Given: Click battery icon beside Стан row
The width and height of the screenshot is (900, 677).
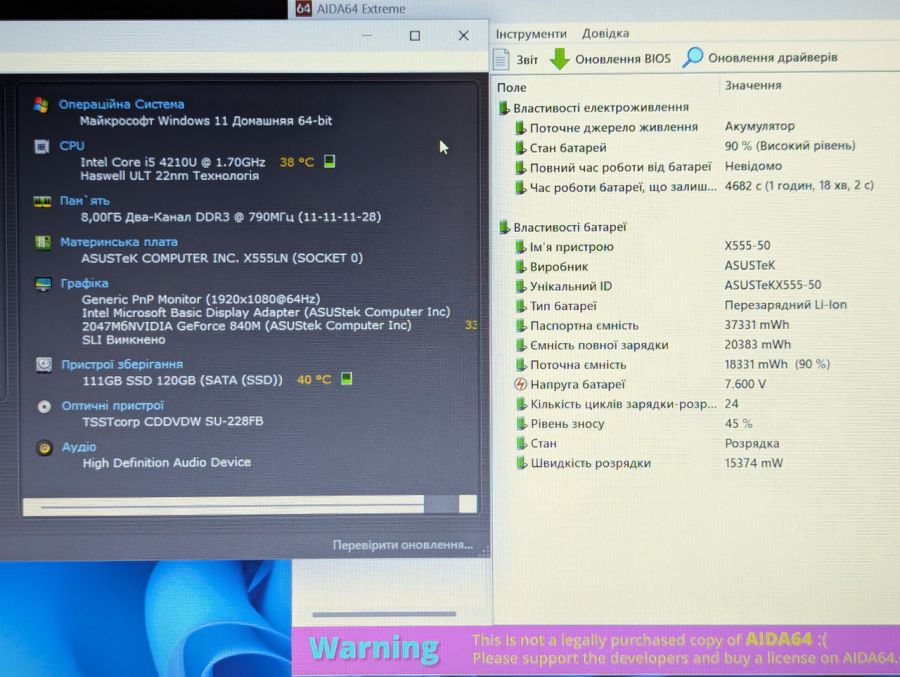Looking at the screenshot, I should (520, 443).
